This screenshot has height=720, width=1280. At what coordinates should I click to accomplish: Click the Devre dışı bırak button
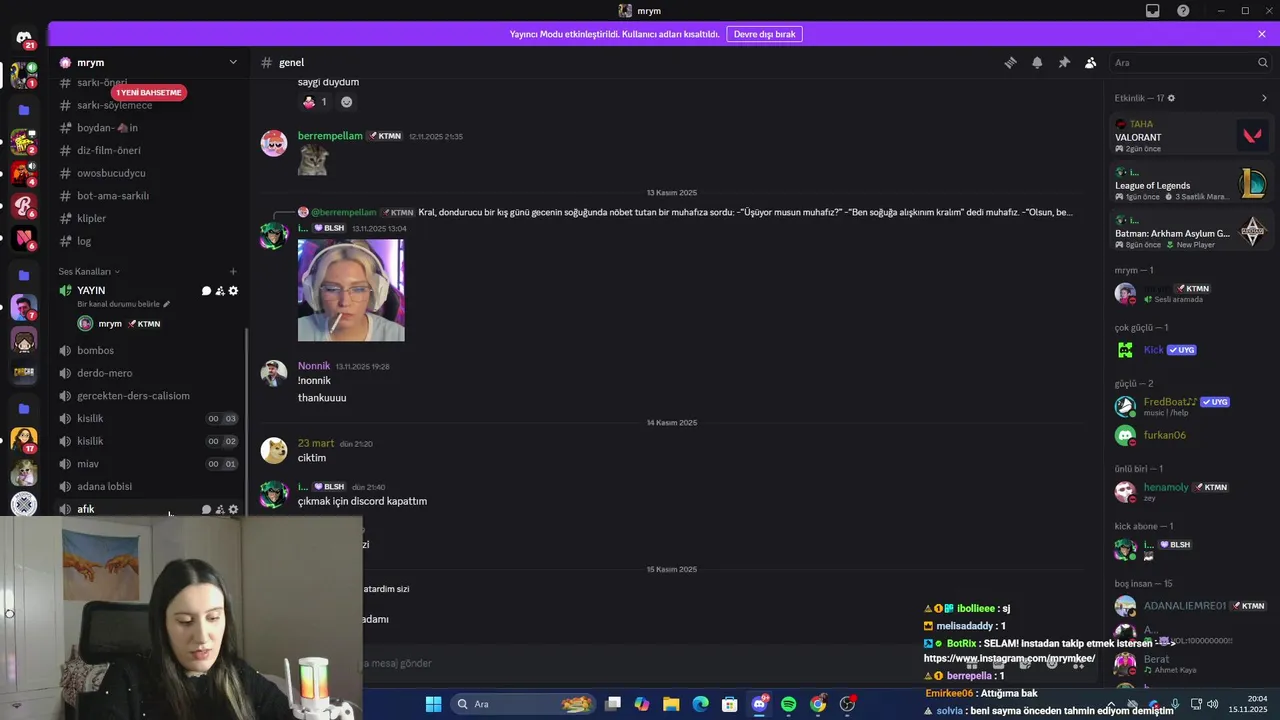765,34
